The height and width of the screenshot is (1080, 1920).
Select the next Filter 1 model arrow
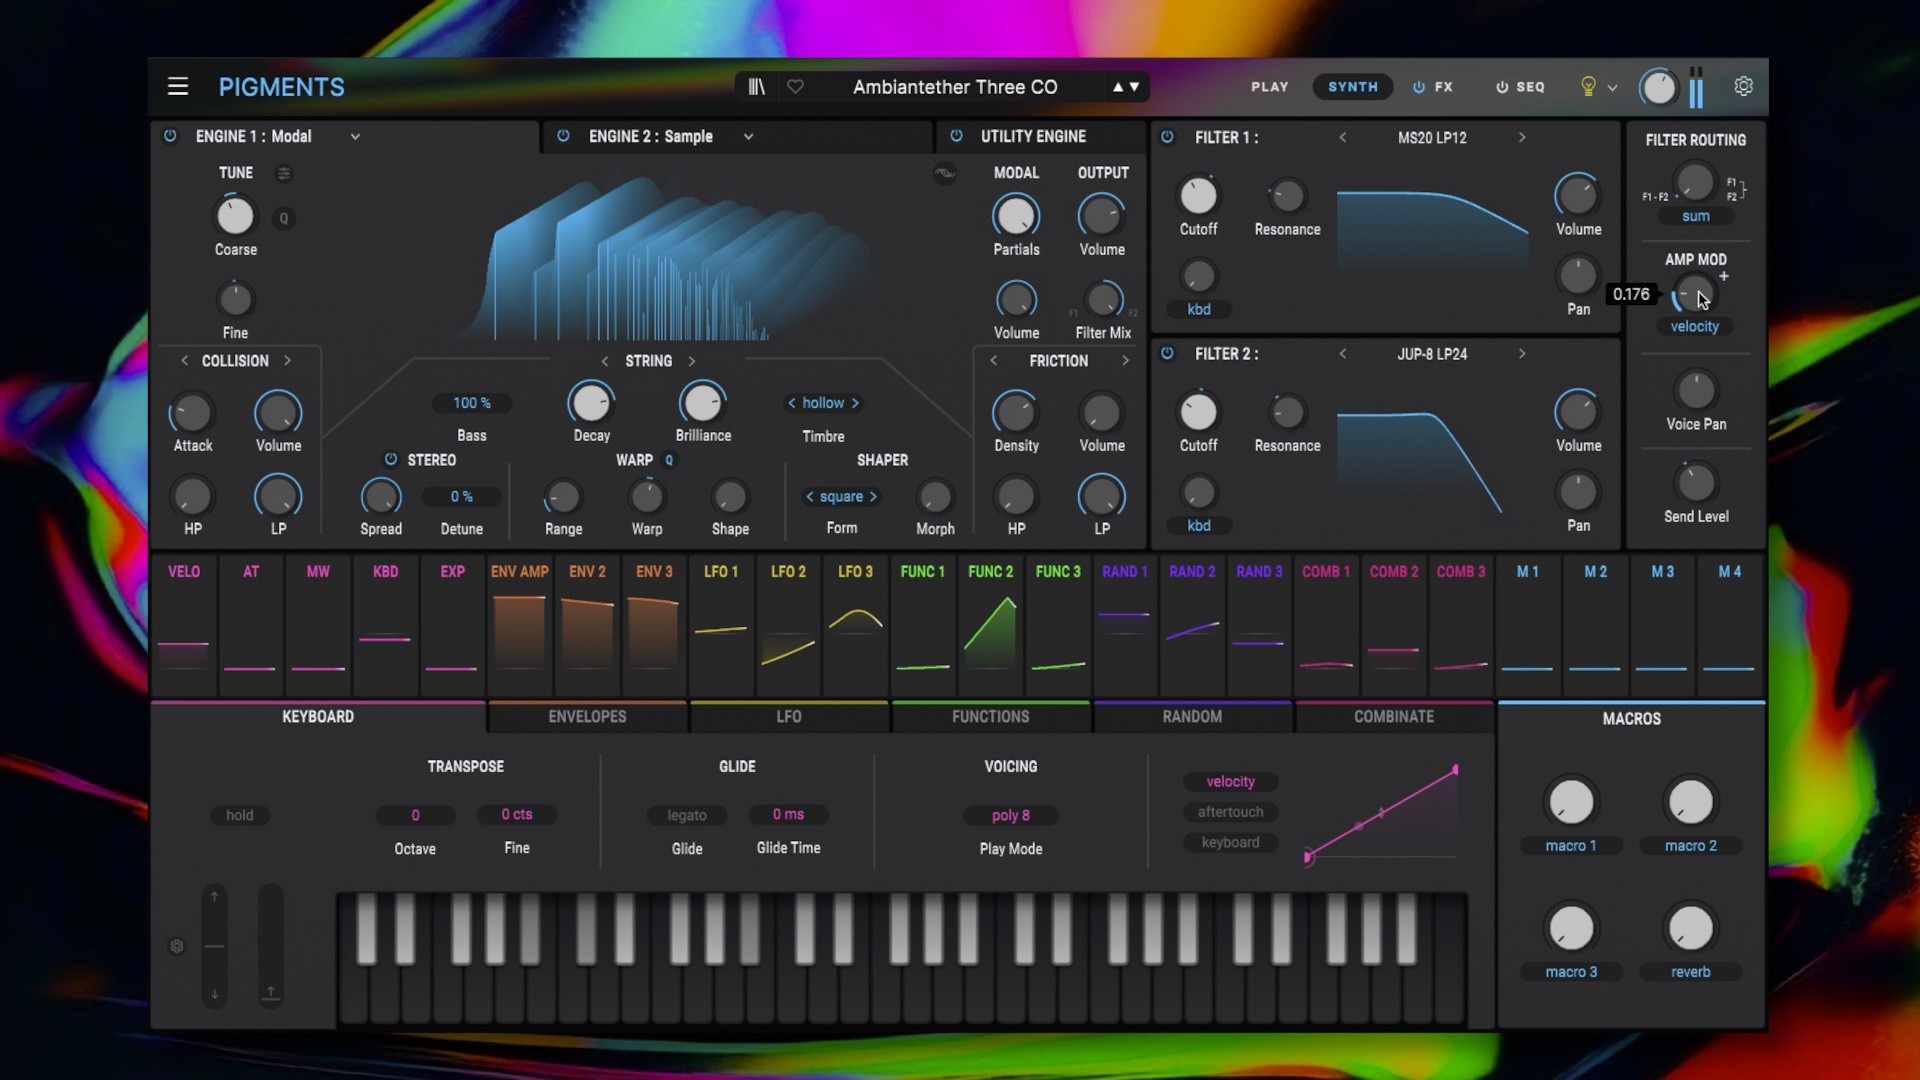pyautogui.click(x=1523, y=137)
